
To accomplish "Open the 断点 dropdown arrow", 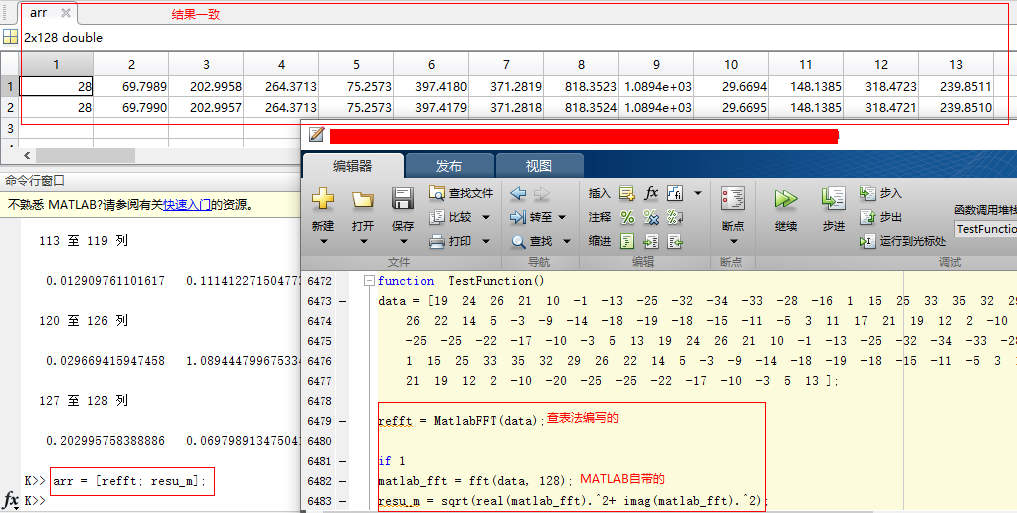I will tap(733, 241).
